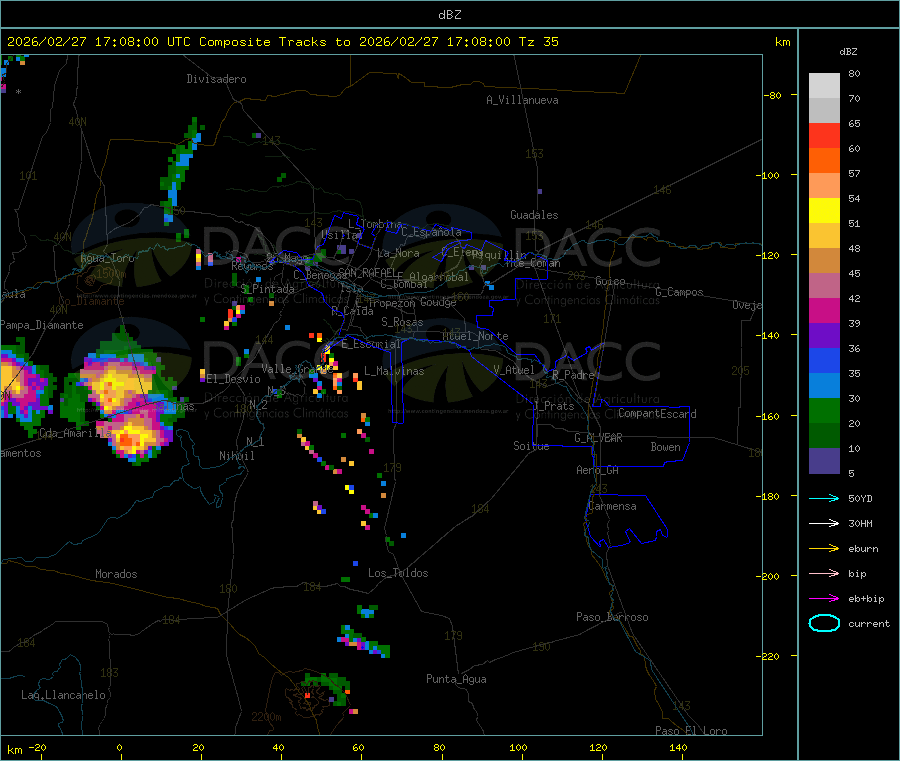Click the 'Soitue' map label

tap(532, 446)
